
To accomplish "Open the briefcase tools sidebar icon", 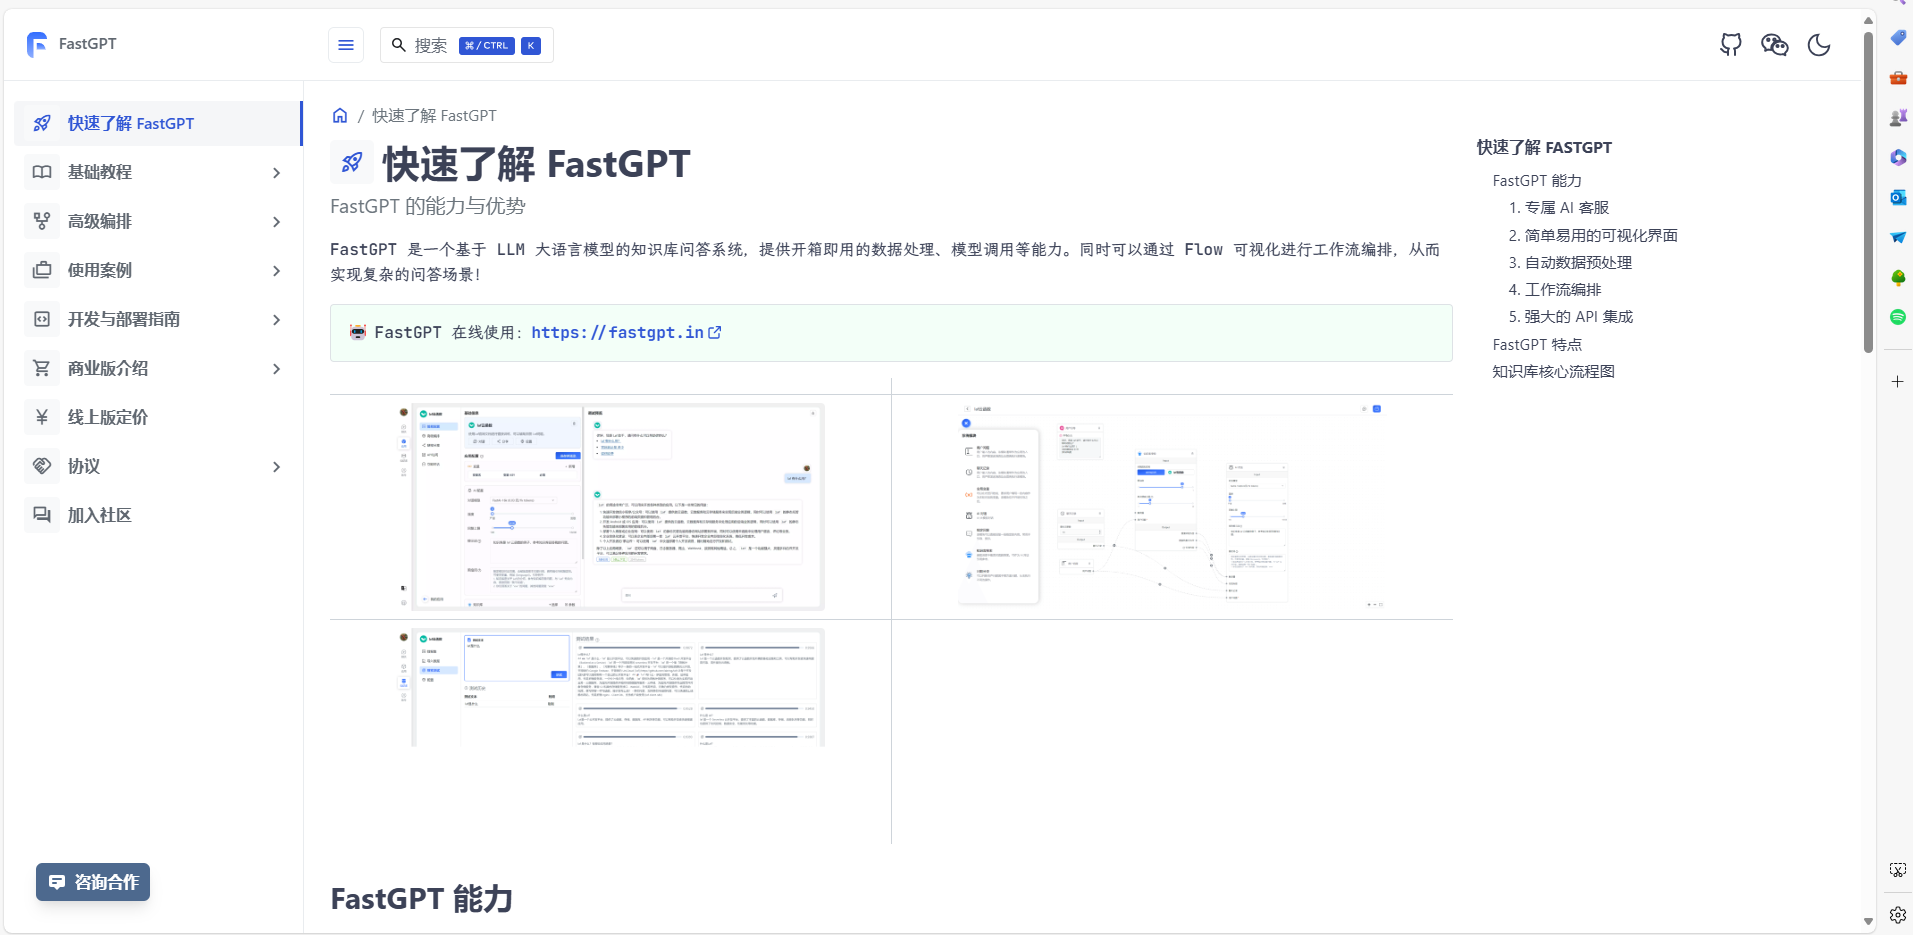I will 1898,77.
